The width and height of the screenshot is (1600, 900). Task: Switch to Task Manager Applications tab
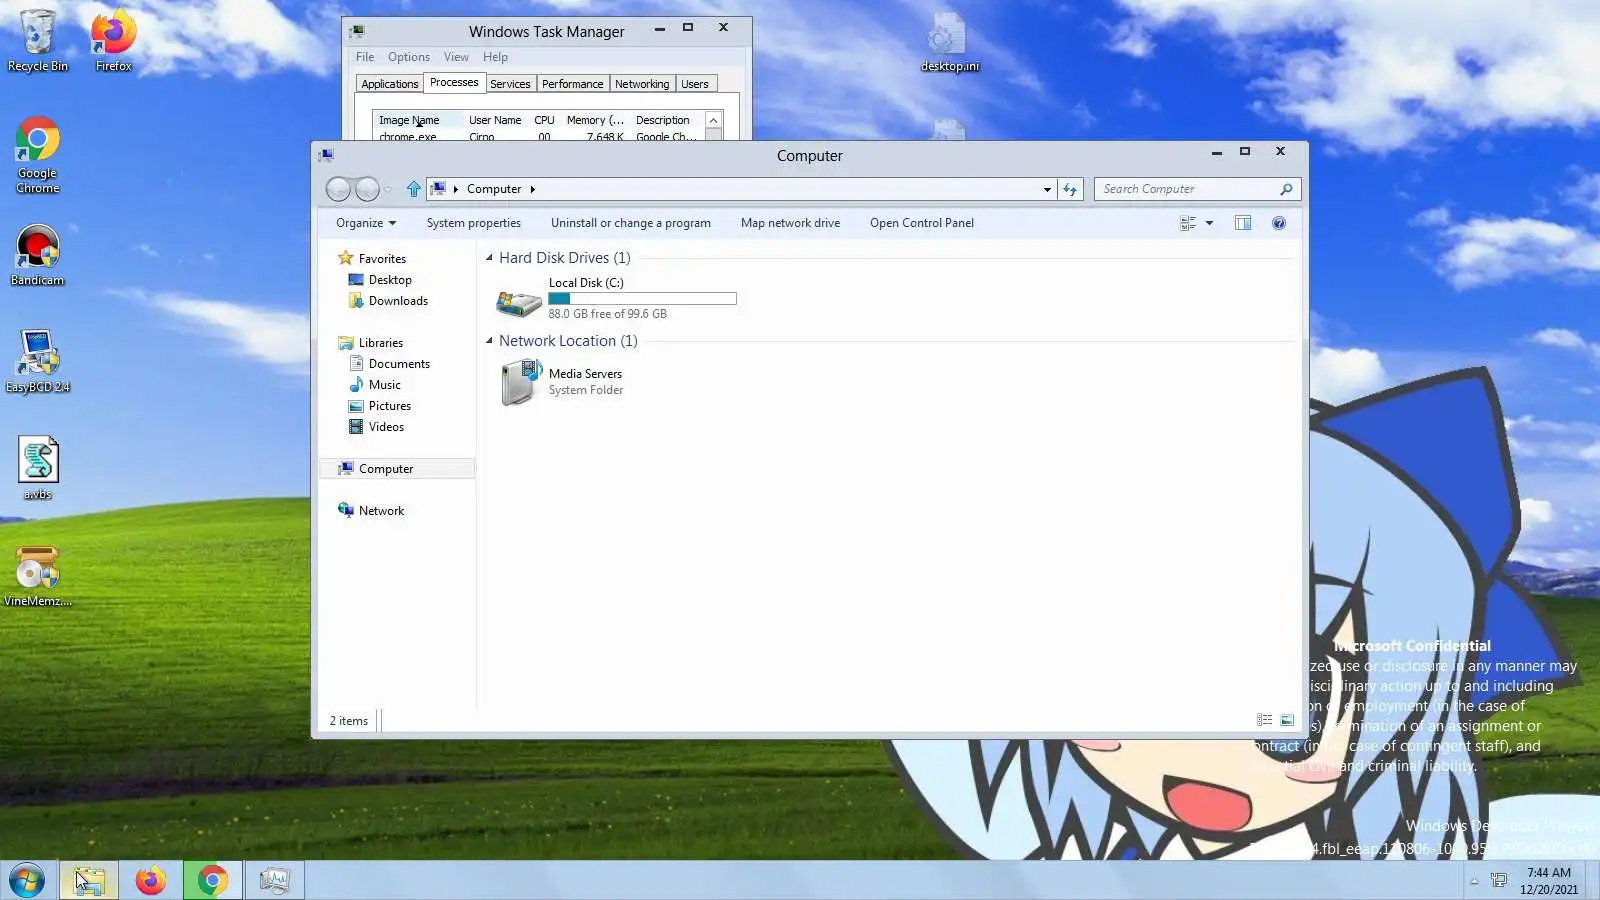390,84
